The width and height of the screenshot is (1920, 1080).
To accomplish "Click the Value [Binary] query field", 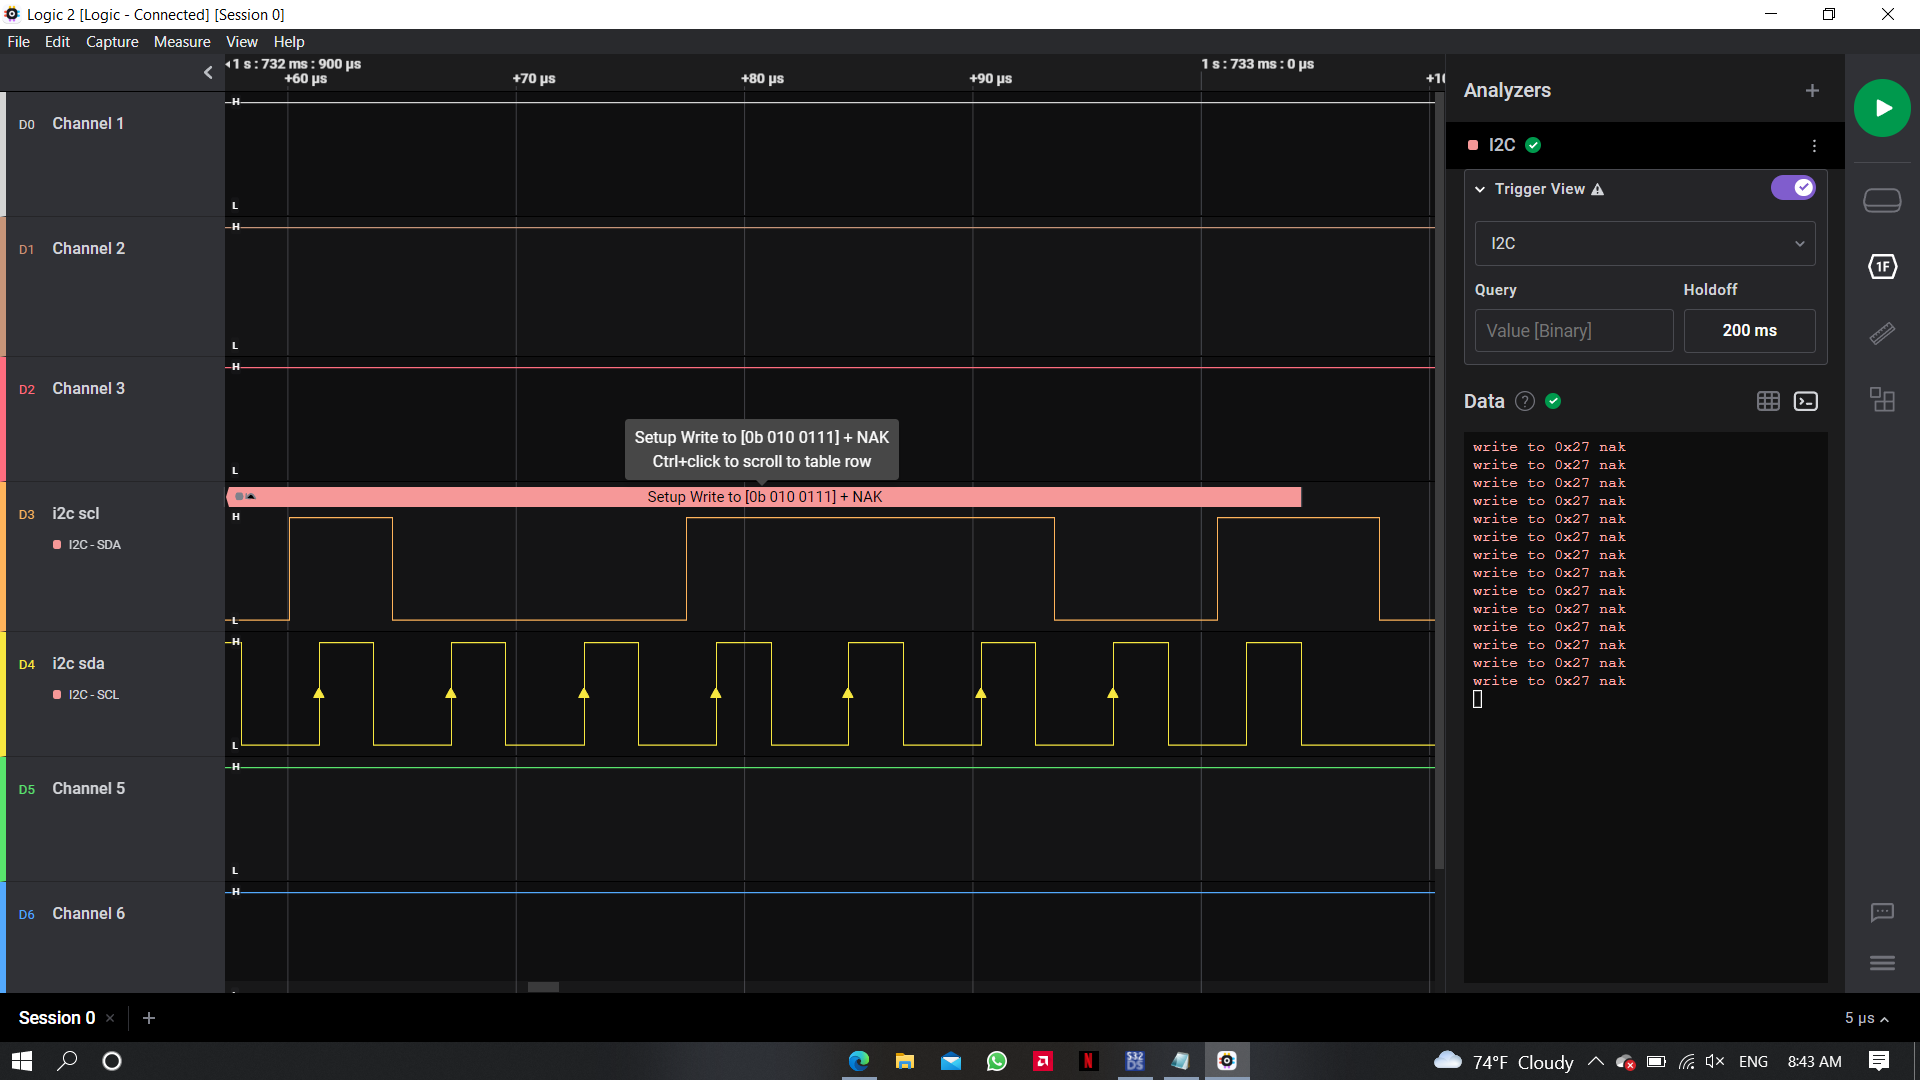I will point(1572,331).
